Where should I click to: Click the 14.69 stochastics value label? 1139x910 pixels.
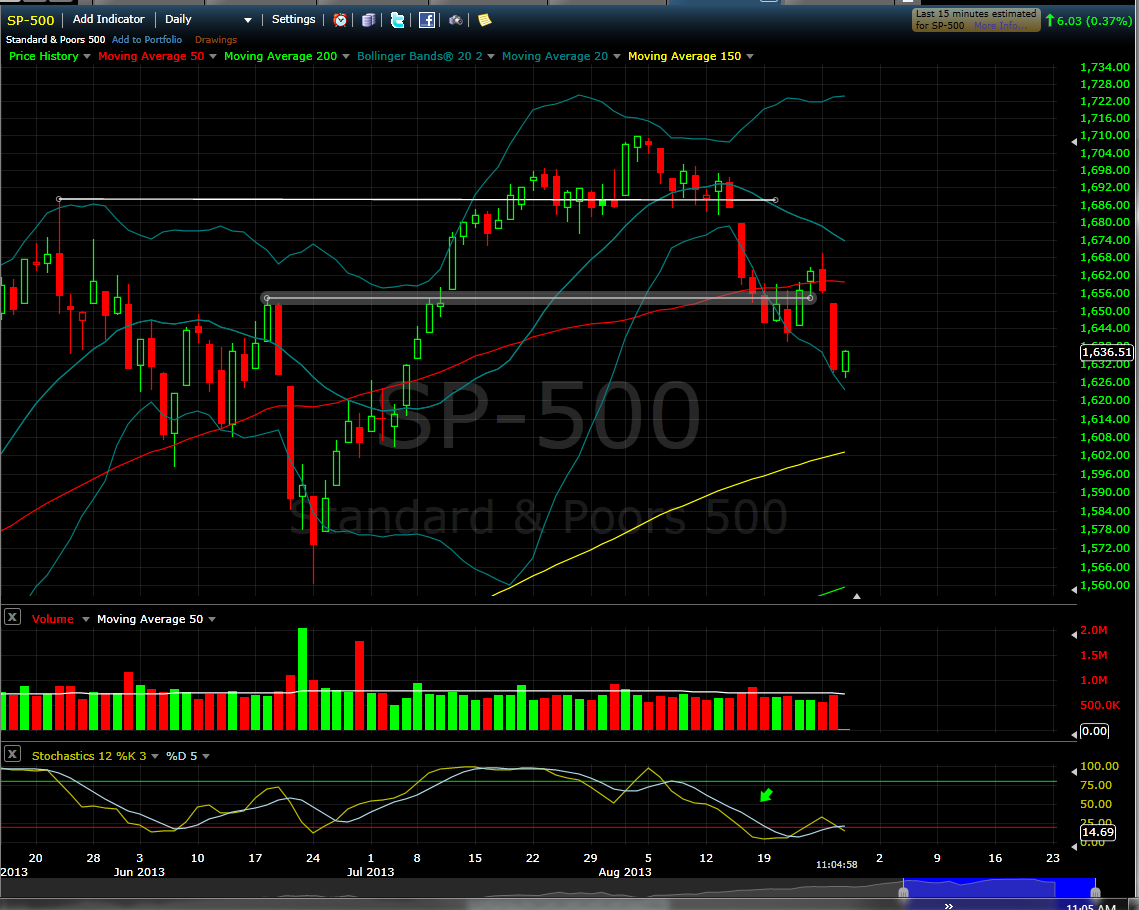coord(1098,832)
